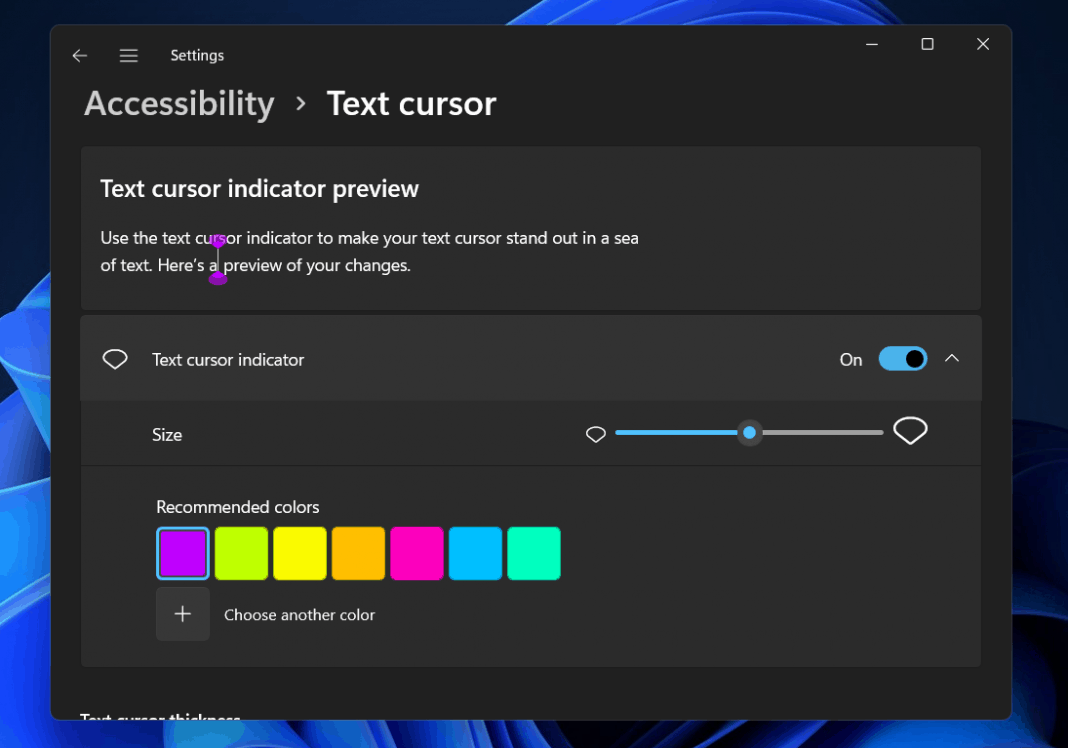The height and width of the screenshot is (748, 1068).
Task: Open the Settings navigation menu
Action: tap(128, 55)
